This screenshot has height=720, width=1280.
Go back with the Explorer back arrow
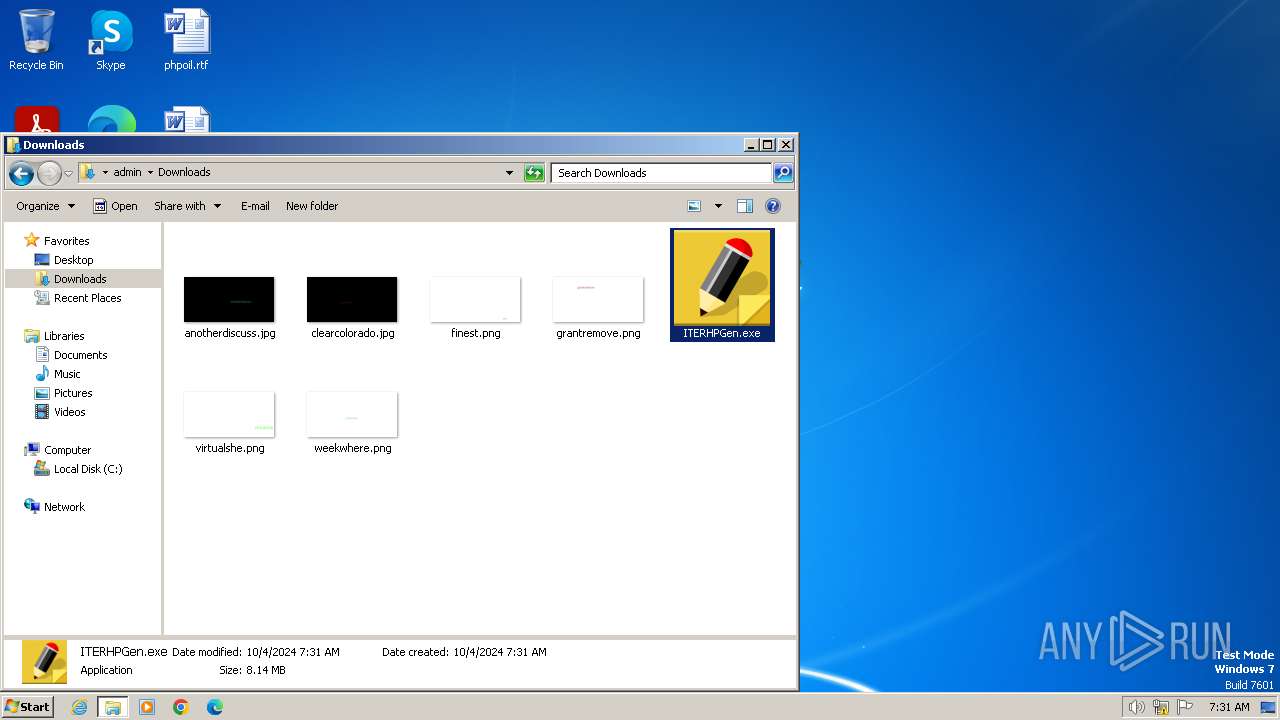tap(21, 173)
